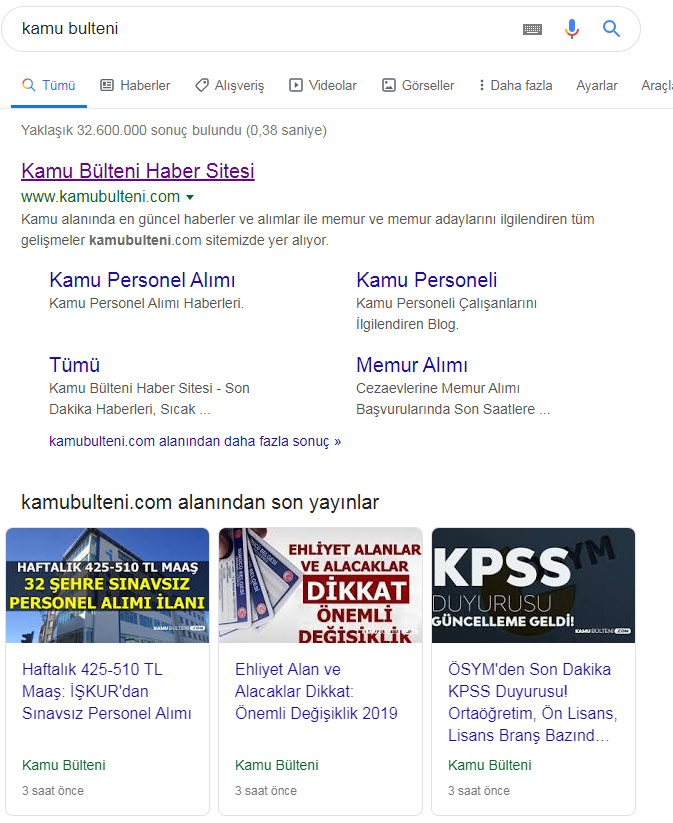Click the KPSS Duyurusu thumbnail image
Viewport: 673px width, 823px height.
[x=533, y=585]
